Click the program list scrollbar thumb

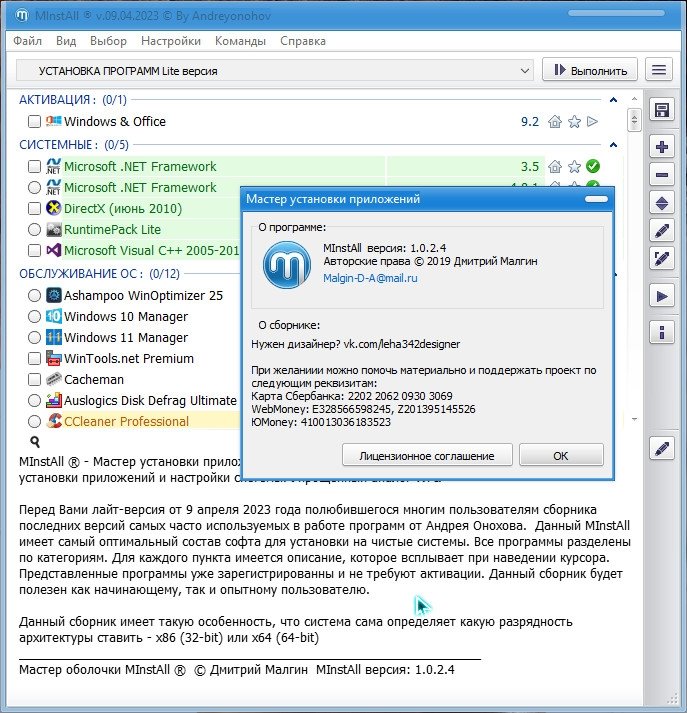point(634,120)
